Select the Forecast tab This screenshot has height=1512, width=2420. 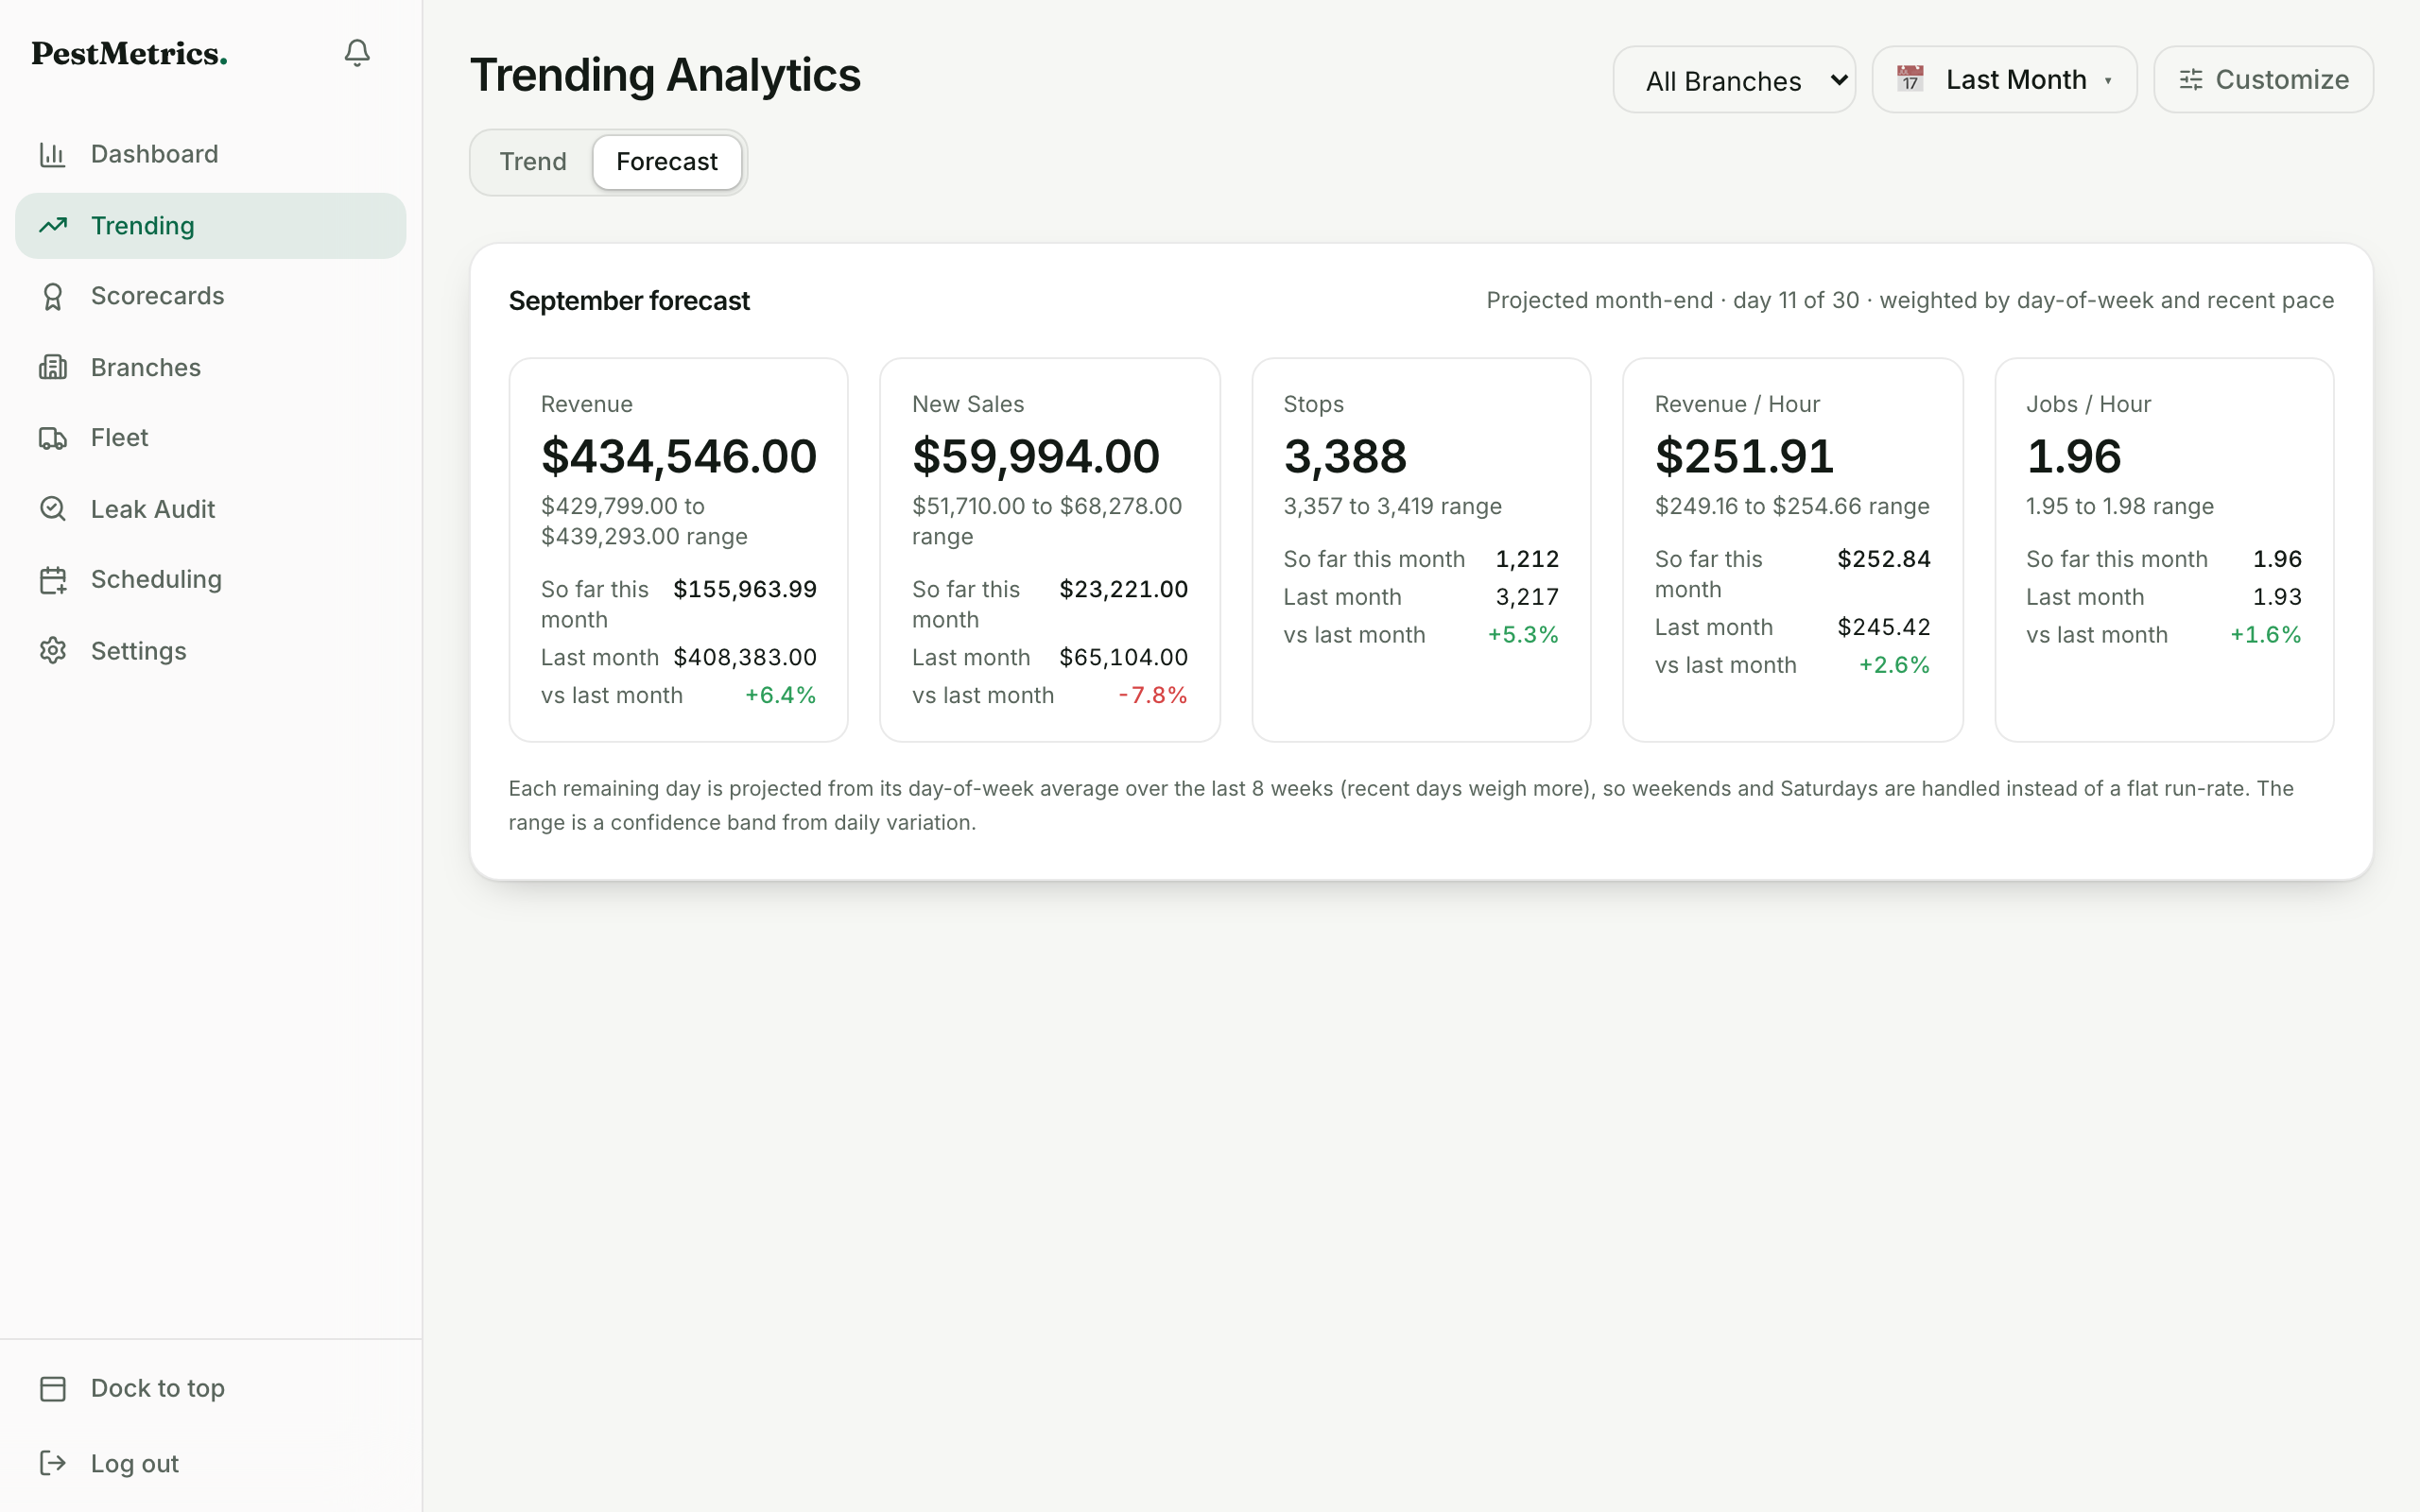(x=667, y=162)
